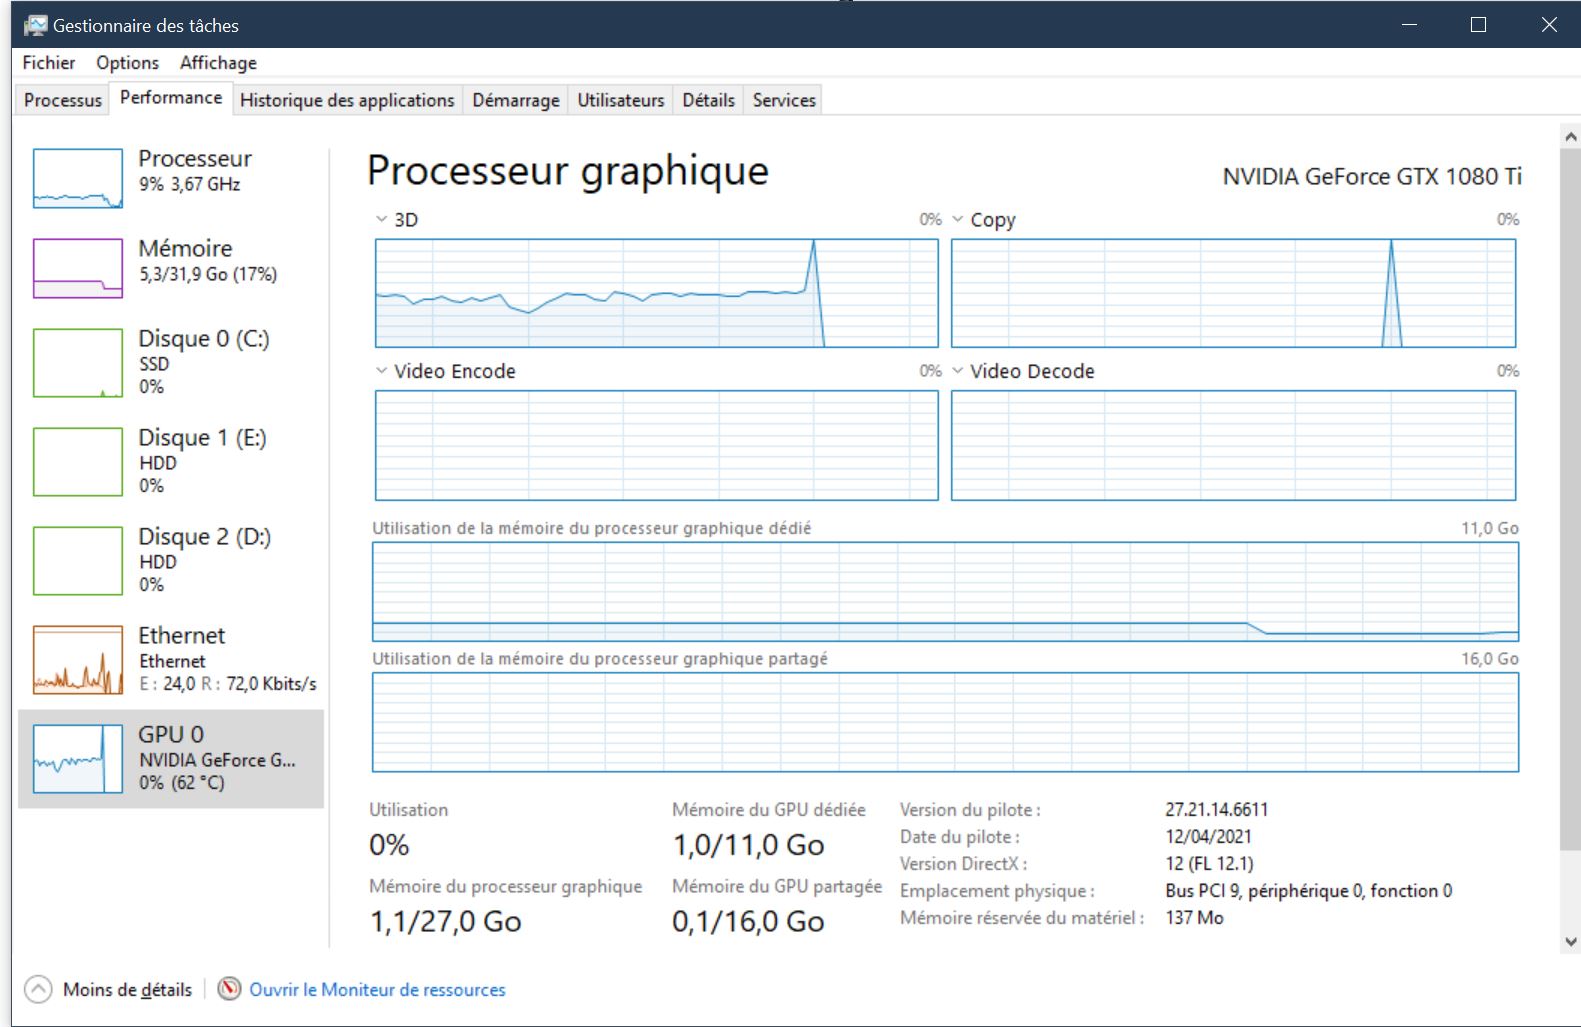Switch to the Démarrage tab

[516, 100]
